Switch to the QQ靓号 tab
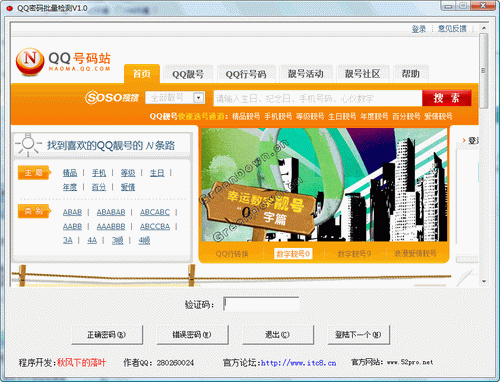The height and width of the screenshot is (382, 500). tap(188, 74)
